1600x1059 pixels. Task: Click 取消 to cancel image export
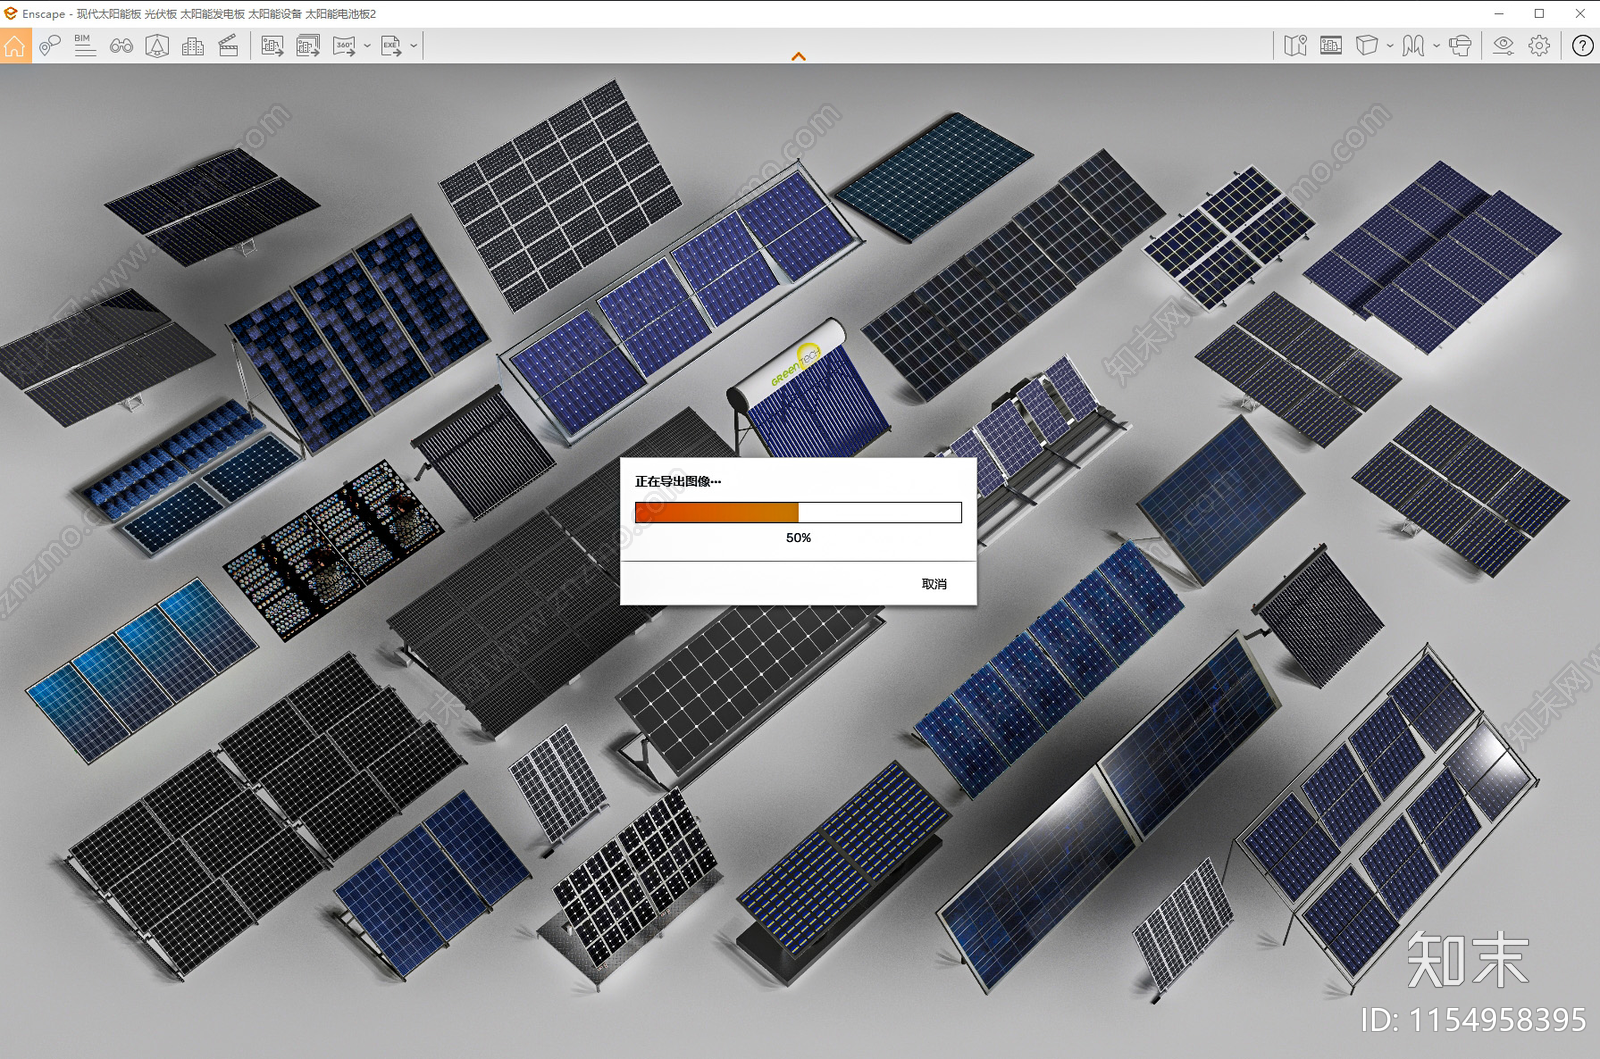coord(934,584)
